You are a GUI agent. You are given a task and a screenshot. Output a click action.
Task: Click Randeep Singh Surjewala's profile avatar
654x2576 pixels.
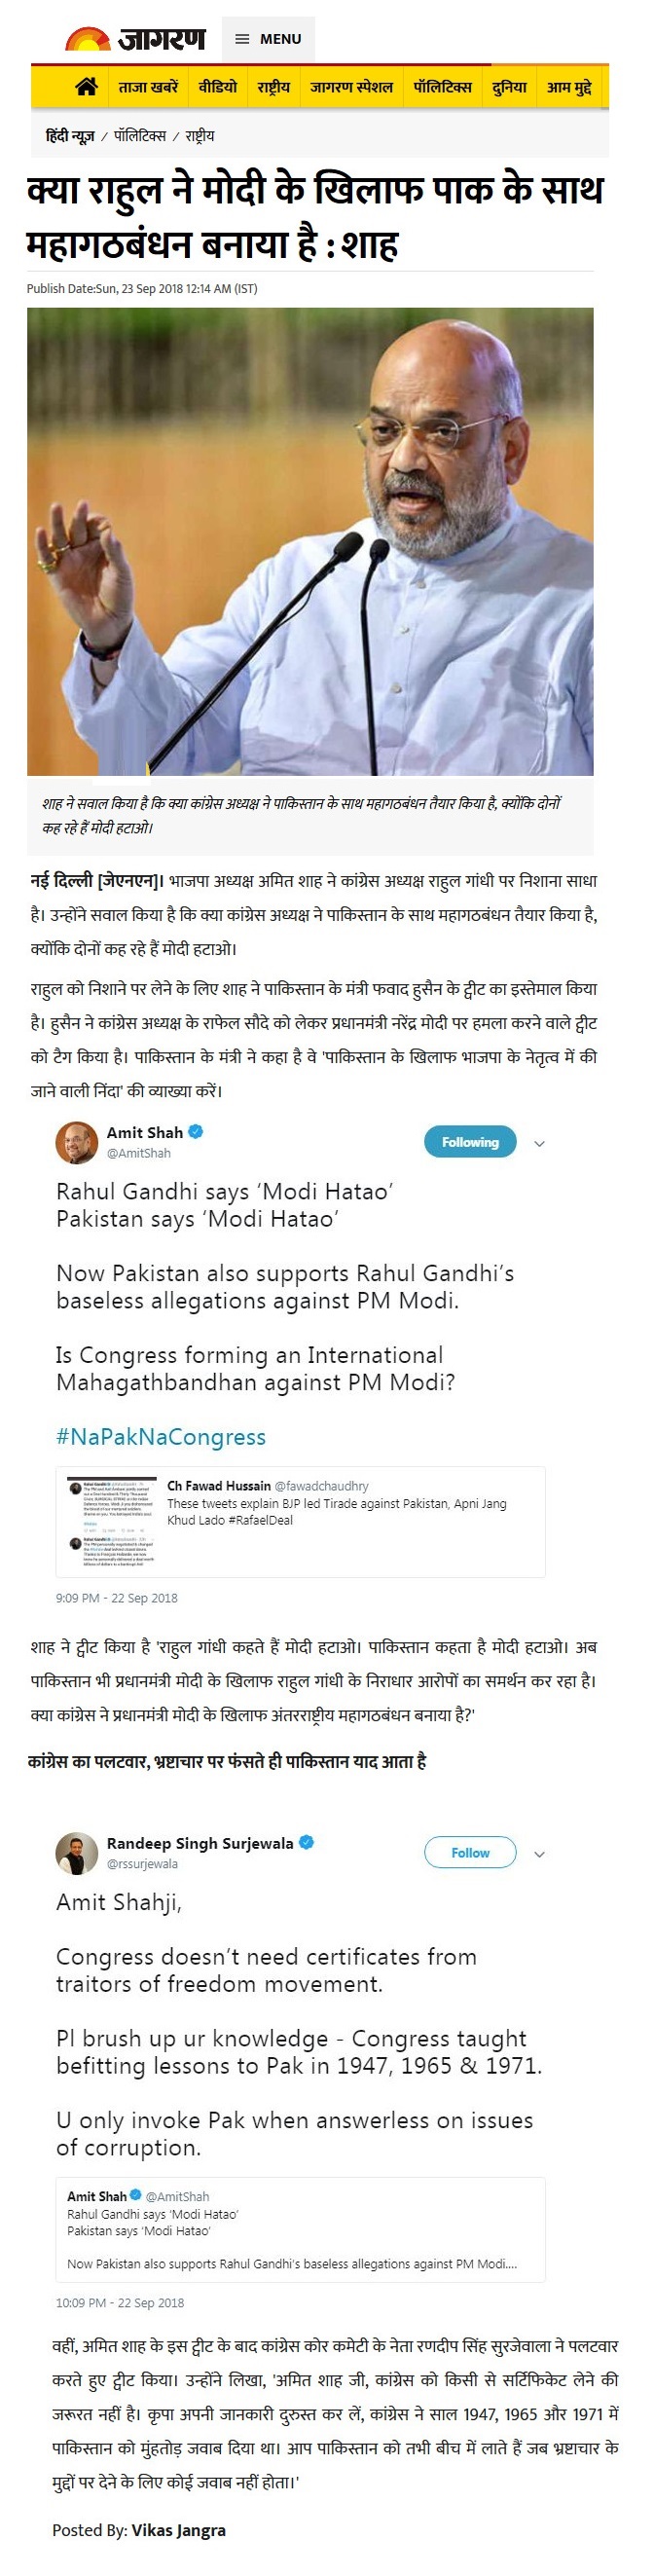pos(76,1853)
